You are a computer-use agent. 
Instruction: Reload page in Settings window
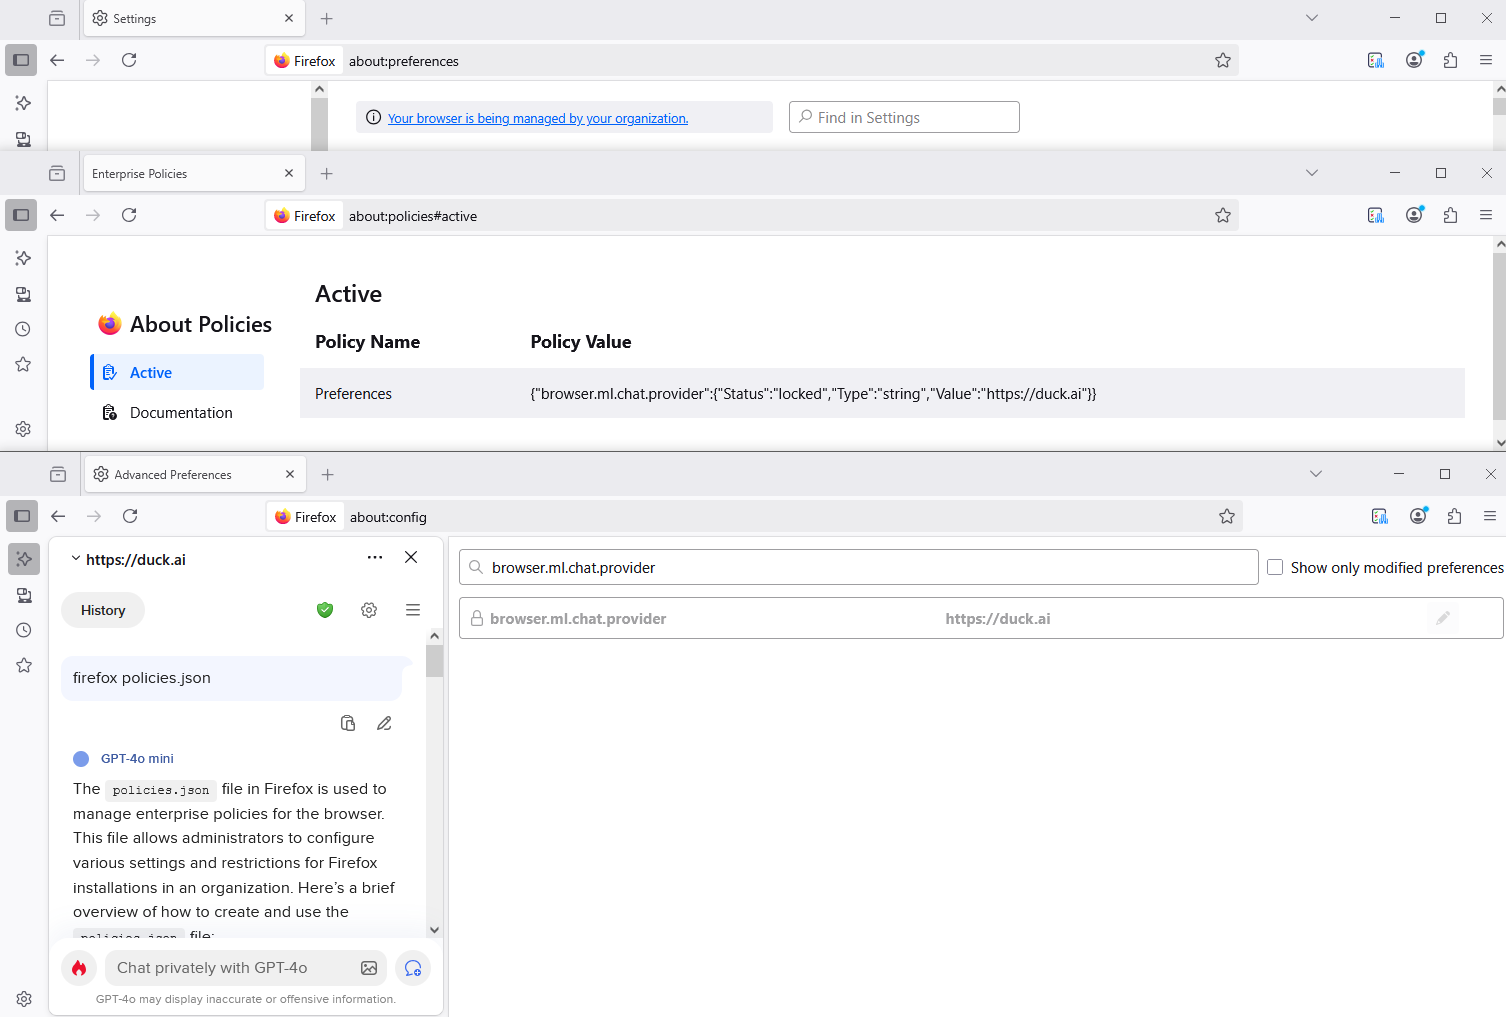pos(129,60)
